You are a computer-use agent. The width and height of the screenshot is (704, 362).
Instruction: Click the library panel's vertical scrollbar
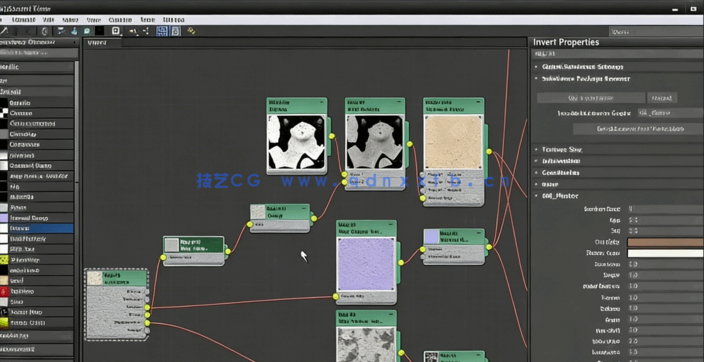tap(76, 121)
